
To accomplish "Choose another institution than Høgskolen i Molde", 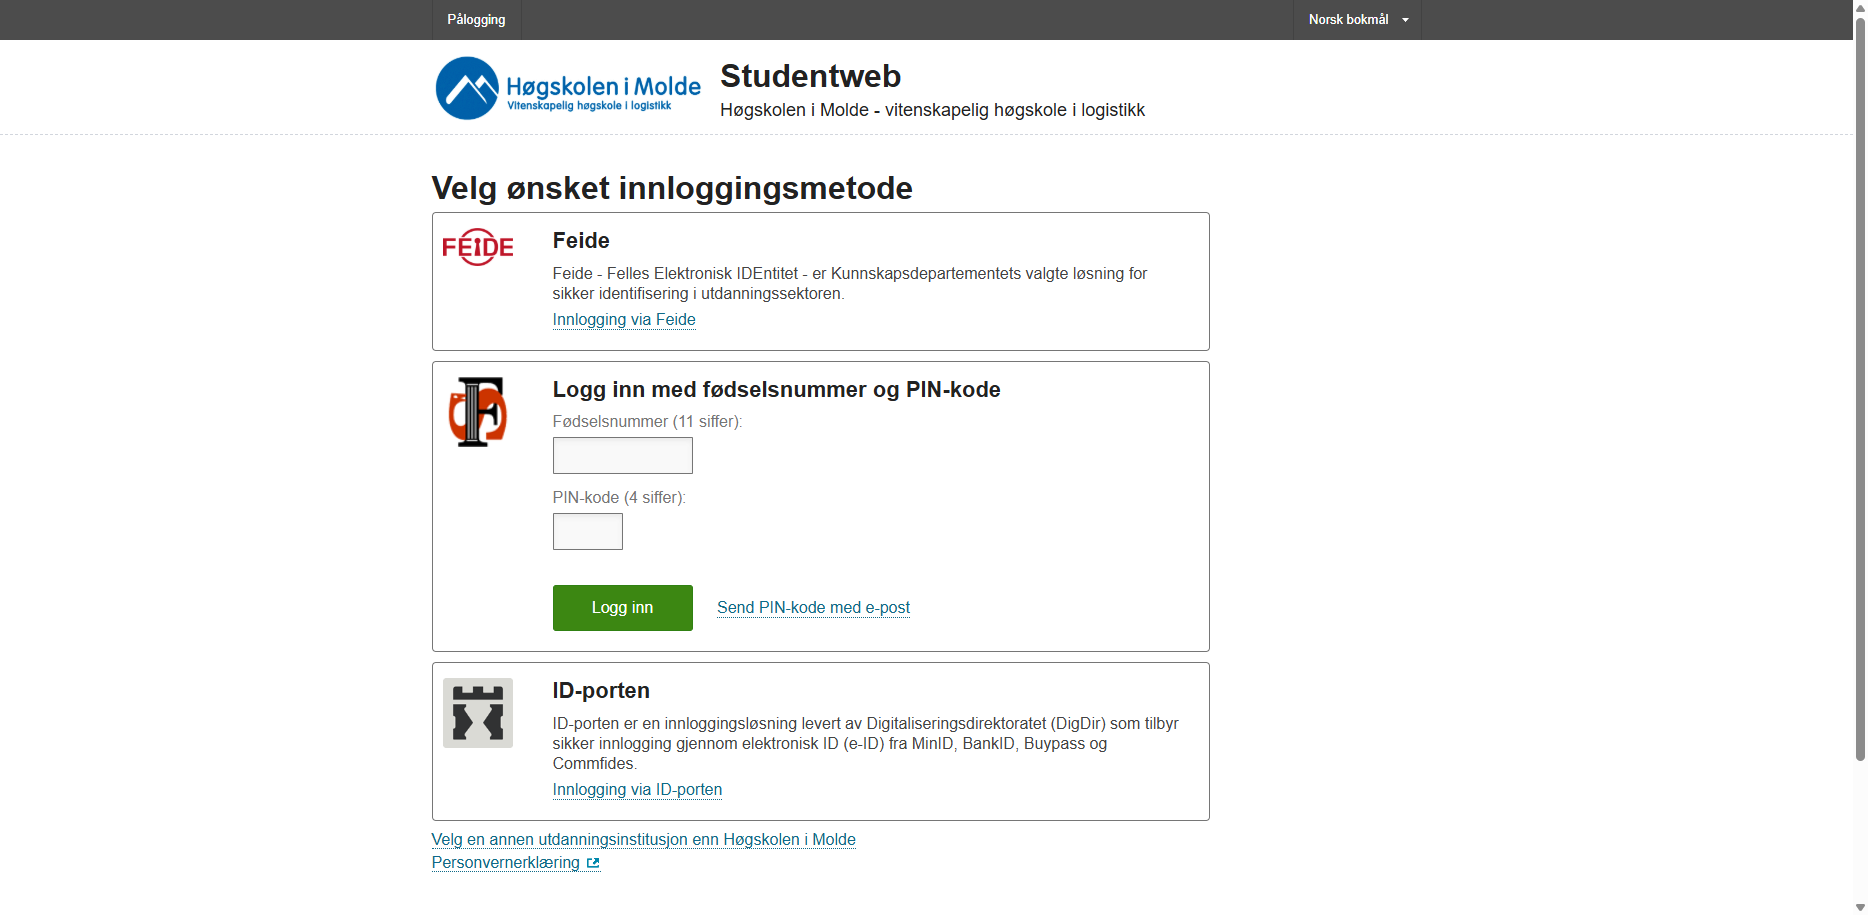I will point(643,840).
